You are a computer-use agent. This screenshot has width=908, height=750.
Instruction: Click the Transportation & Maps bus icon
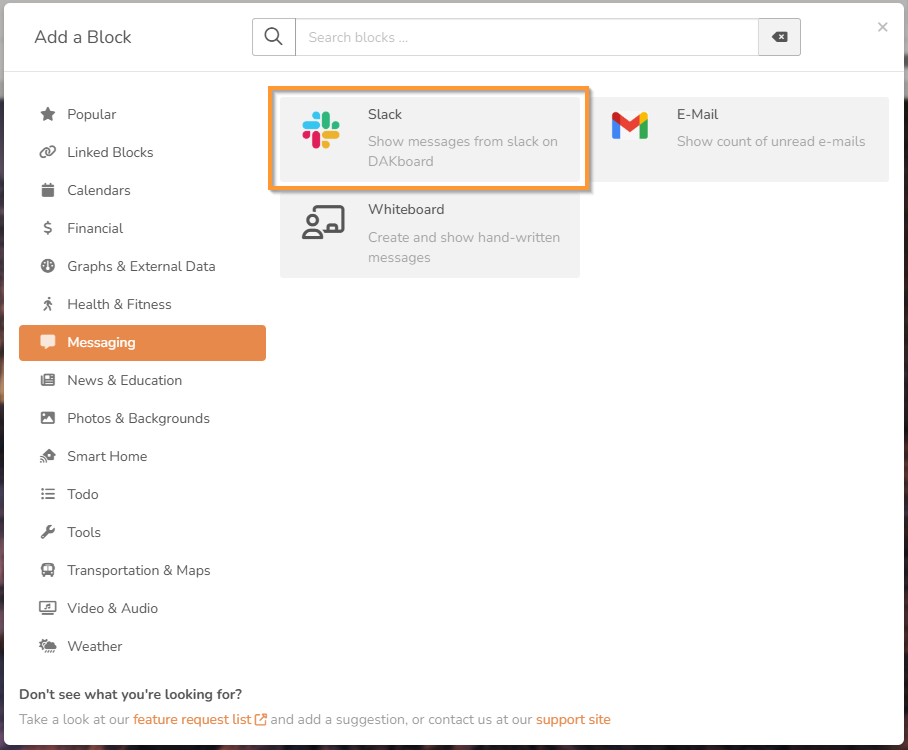click(48, 570)
